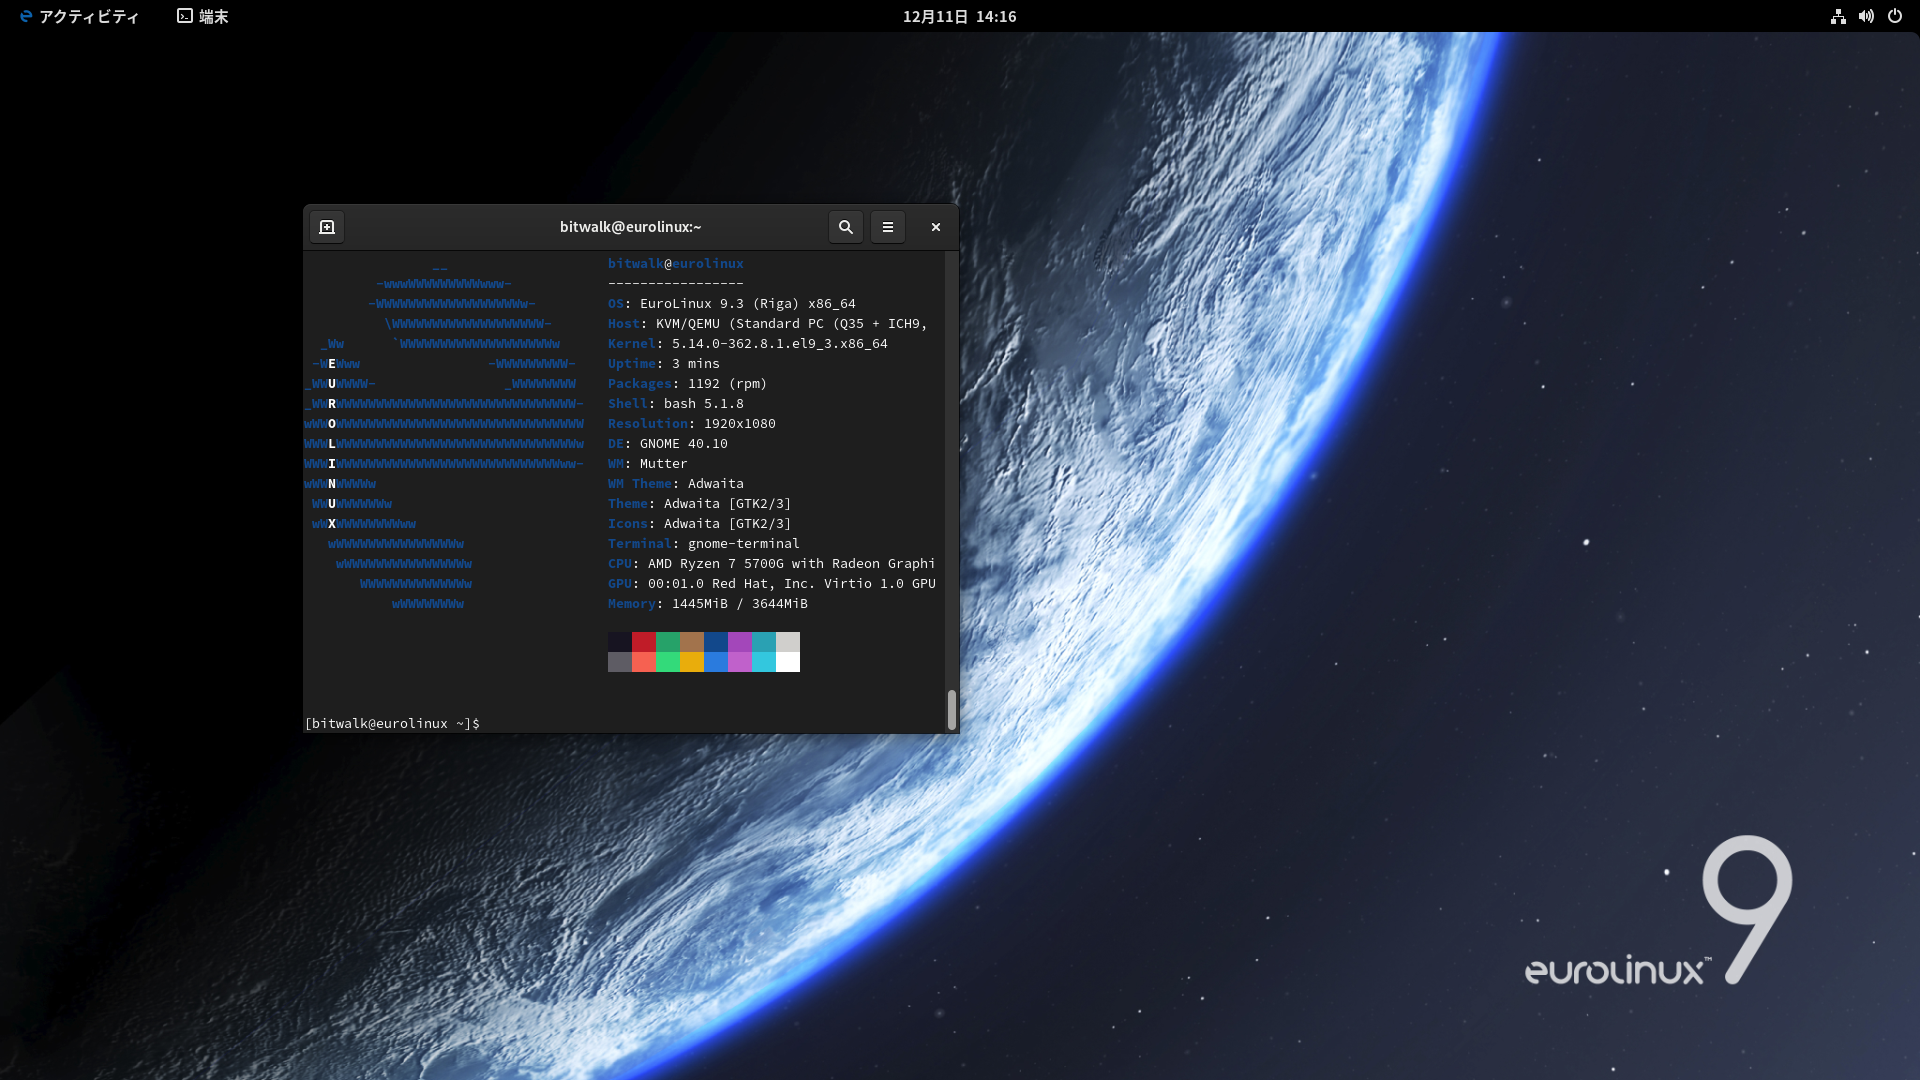The height and width of the screenshot is (1080, 1920).
Task: Click the terminal icon beside 端末
Action: point(185,16)
